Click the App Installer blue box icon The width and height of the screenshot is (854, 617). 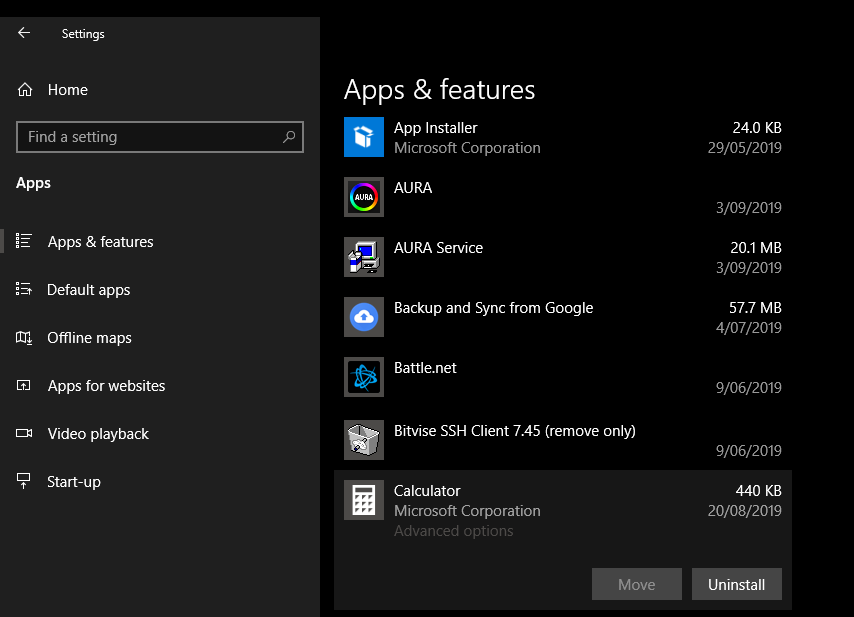click(364, 137)
